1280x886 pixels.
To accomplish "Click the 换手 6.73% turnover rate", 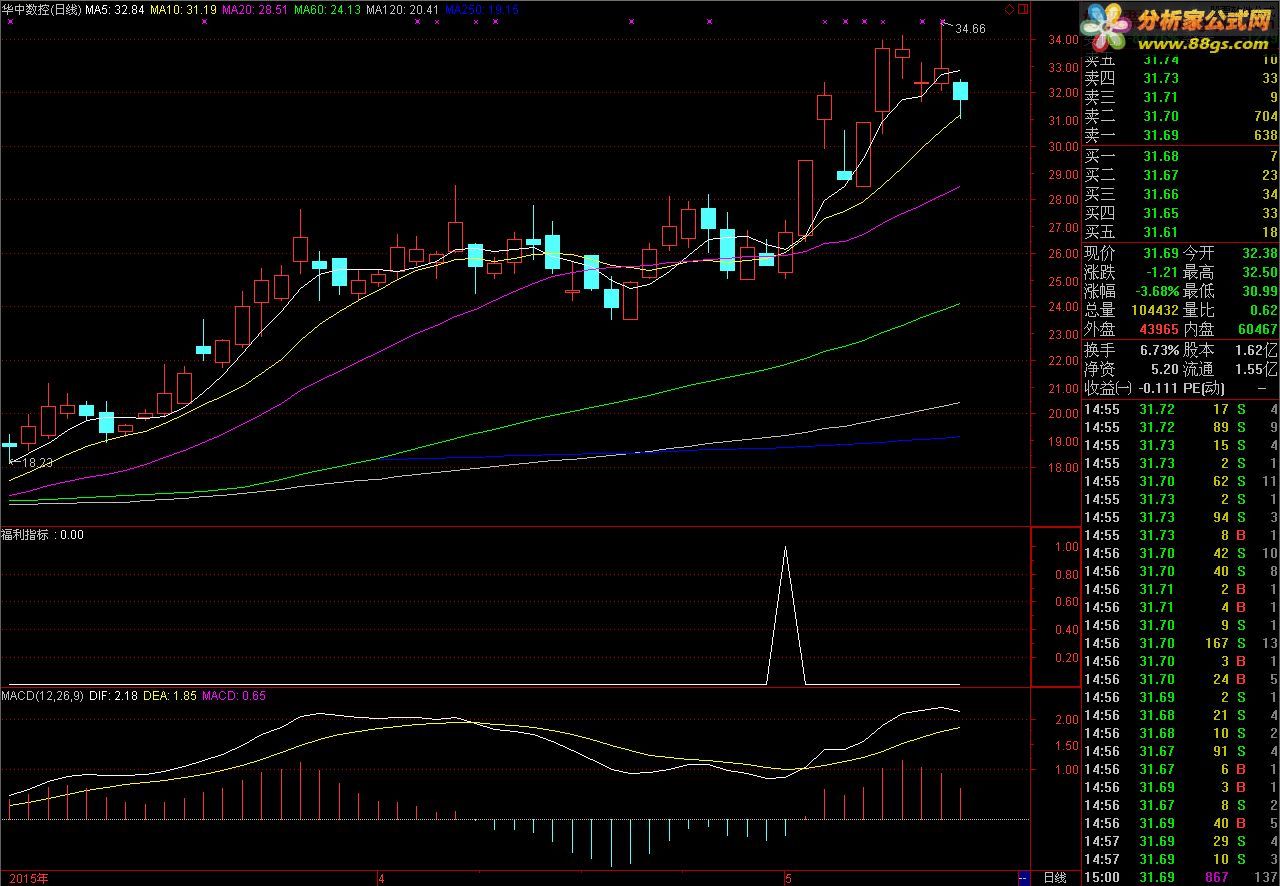I will tap(1158, 350).
